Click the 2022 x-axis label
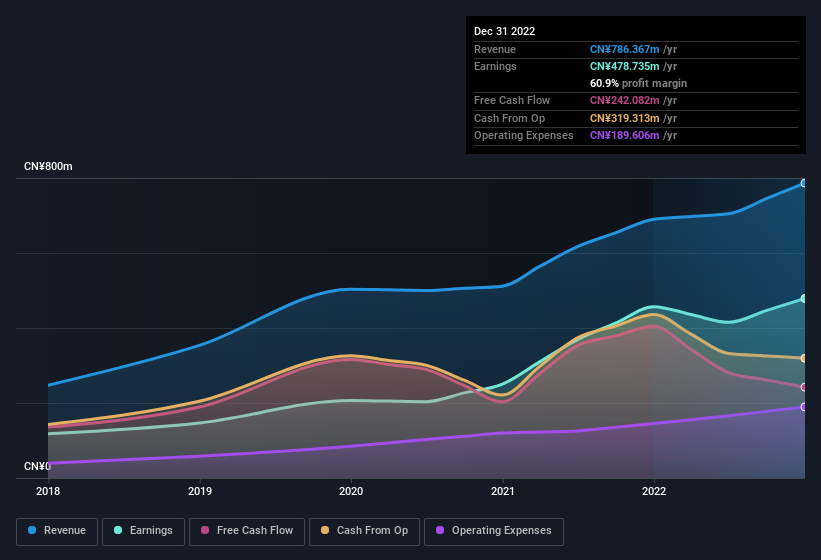 click(654, 491)
